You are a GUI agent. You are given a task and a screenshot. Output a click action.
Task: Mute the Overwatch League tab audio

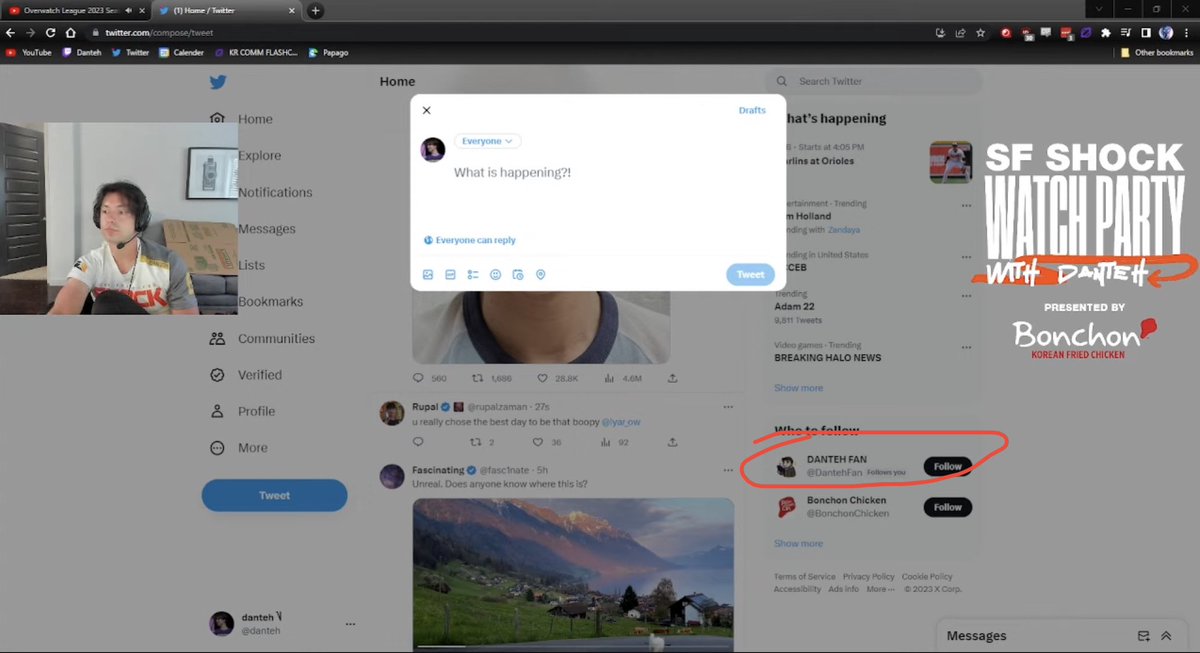point(129,10)
